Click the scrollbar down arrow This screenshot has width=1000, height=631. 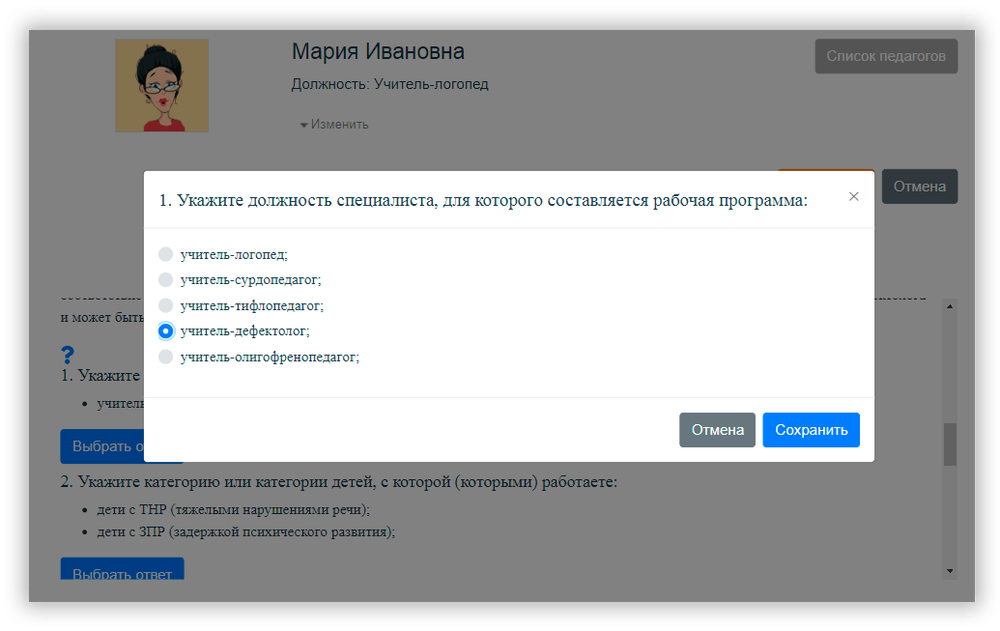tap(949, 570)
